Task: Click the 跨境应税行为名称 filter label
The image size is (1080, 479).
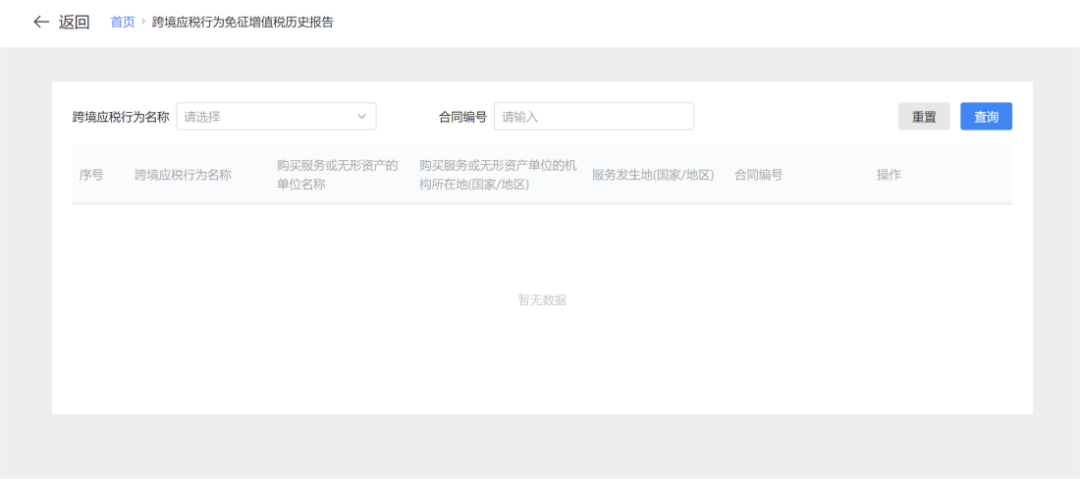Action: pyautogui.click(x=120, y=117)
